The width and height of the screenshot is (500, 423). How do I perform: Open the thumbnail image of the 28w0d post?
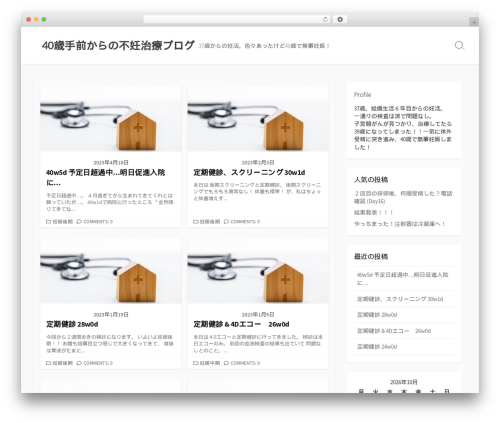click(x=111, y=270)
